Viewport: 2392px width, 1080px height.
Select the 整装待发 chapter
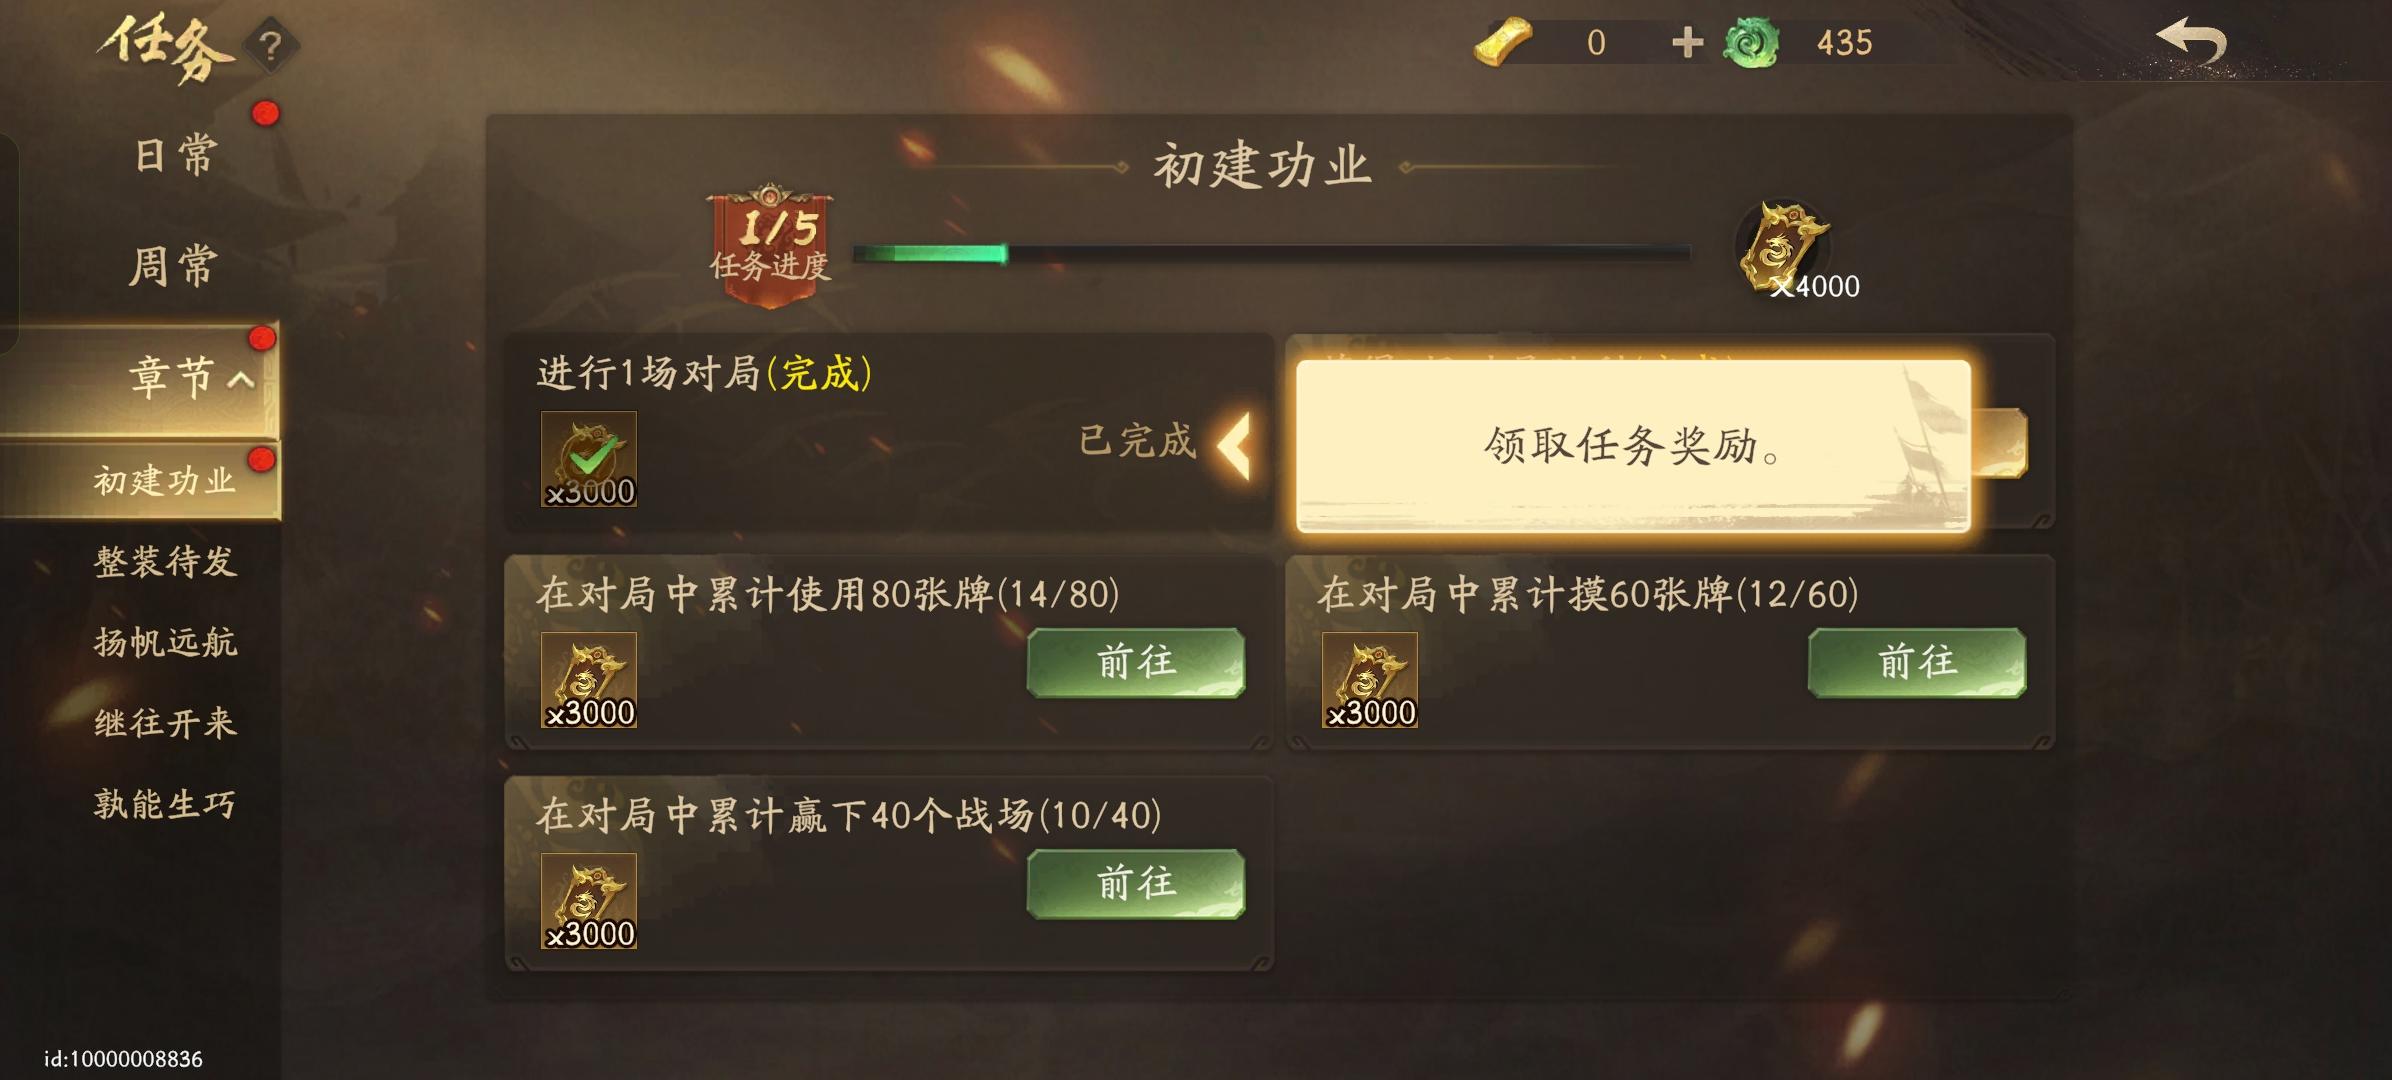pyautogui.click(x=166, y=562)
